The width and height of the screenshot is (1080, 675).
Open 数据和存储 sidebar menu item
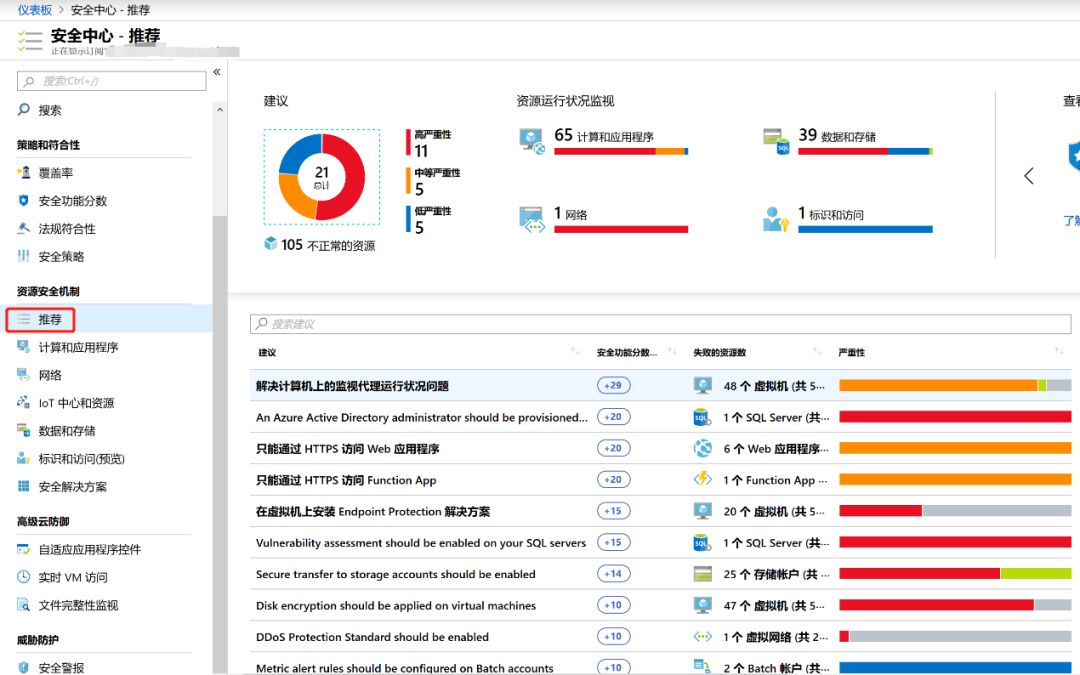click(x=67, y=431)
